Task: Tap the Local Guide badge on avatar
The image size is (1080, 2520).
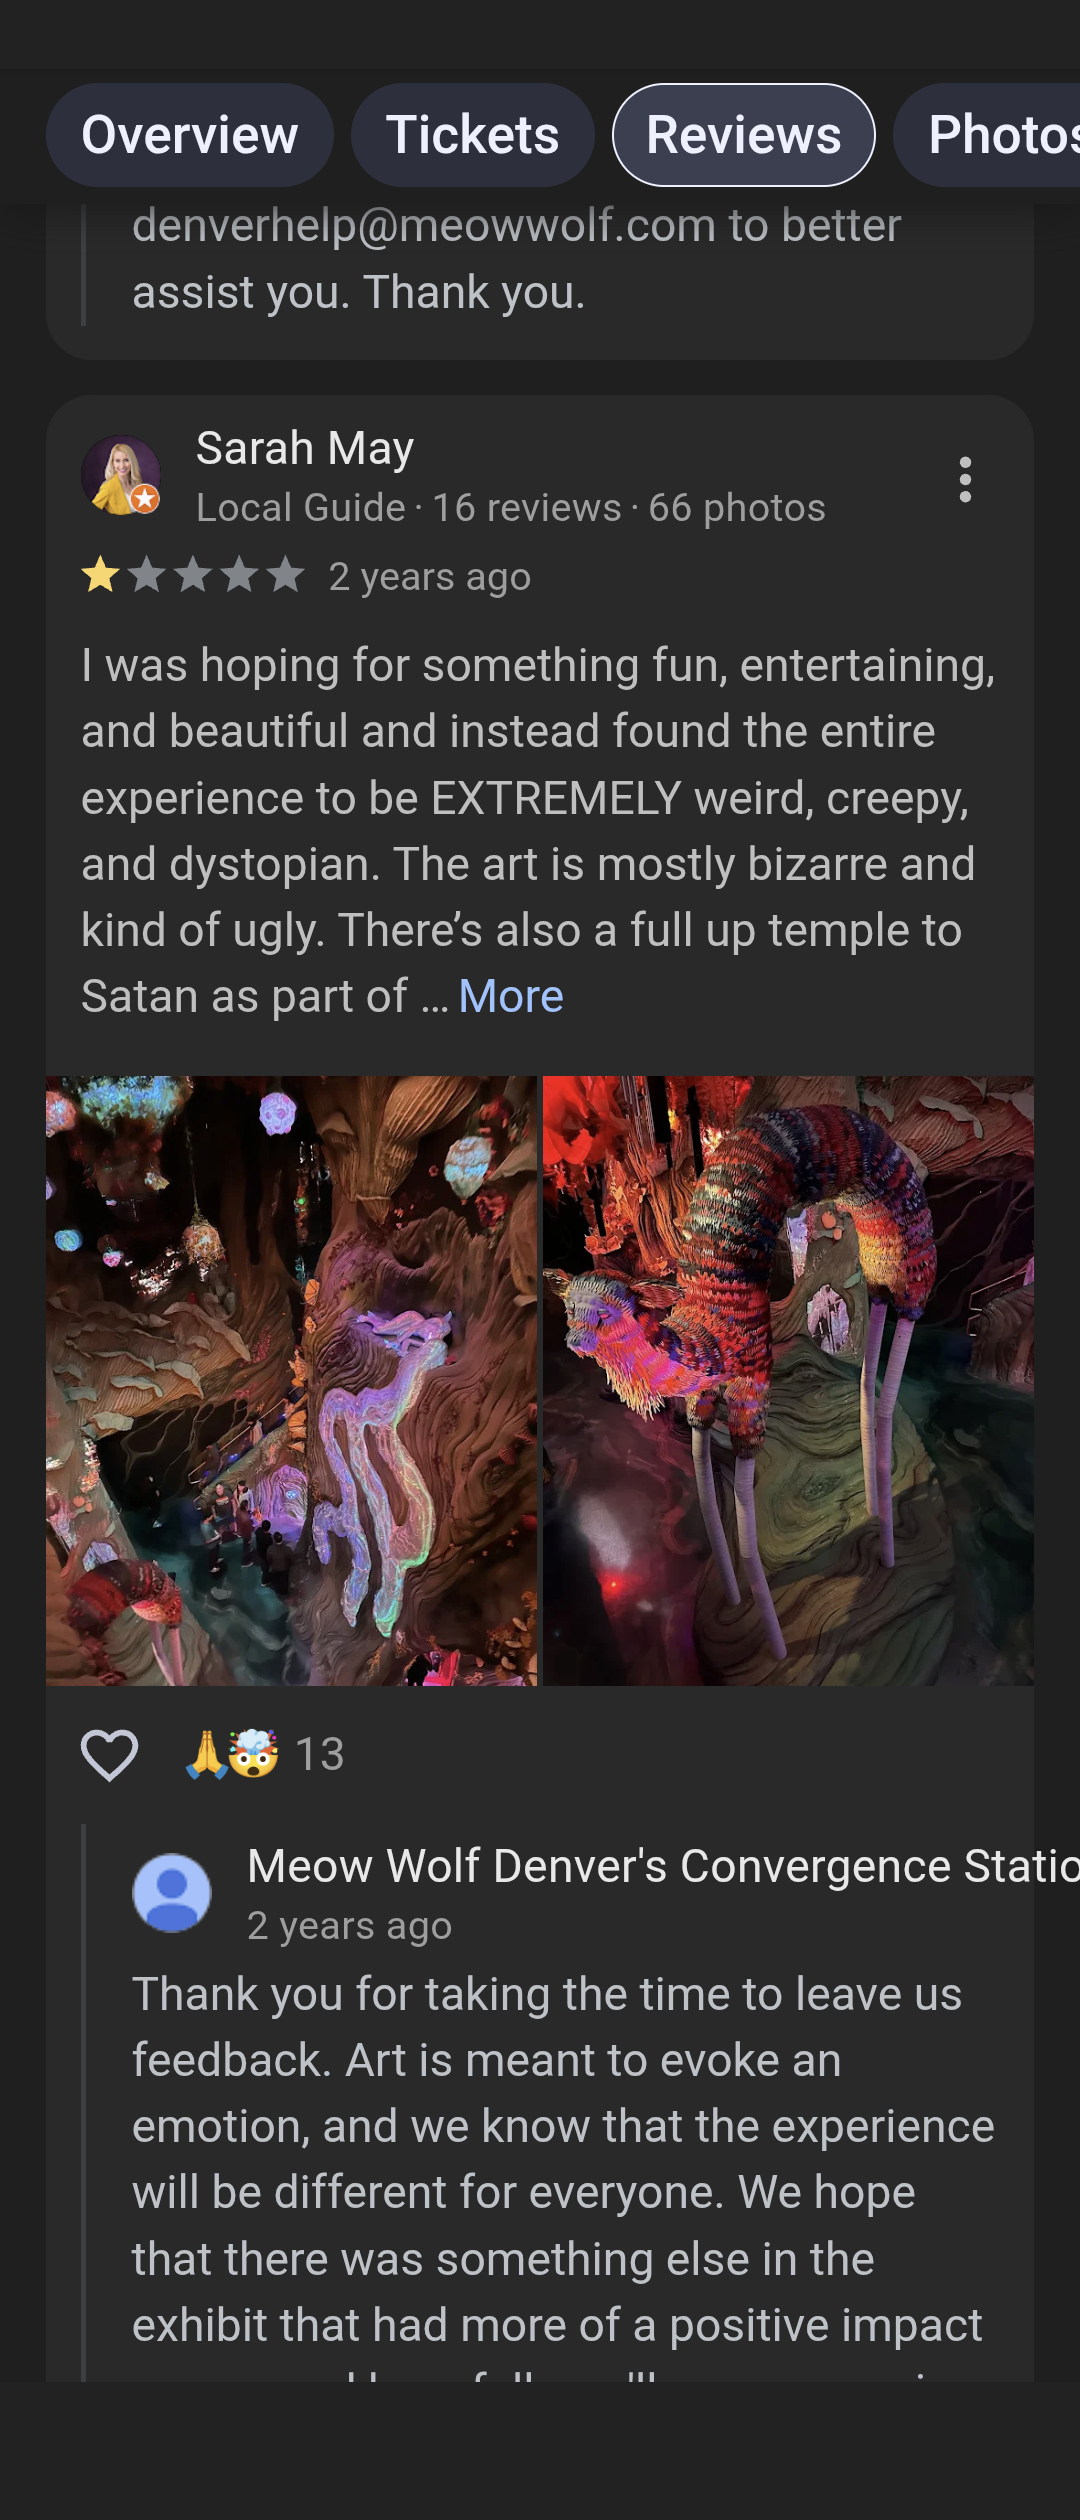Action: (146, 498)
